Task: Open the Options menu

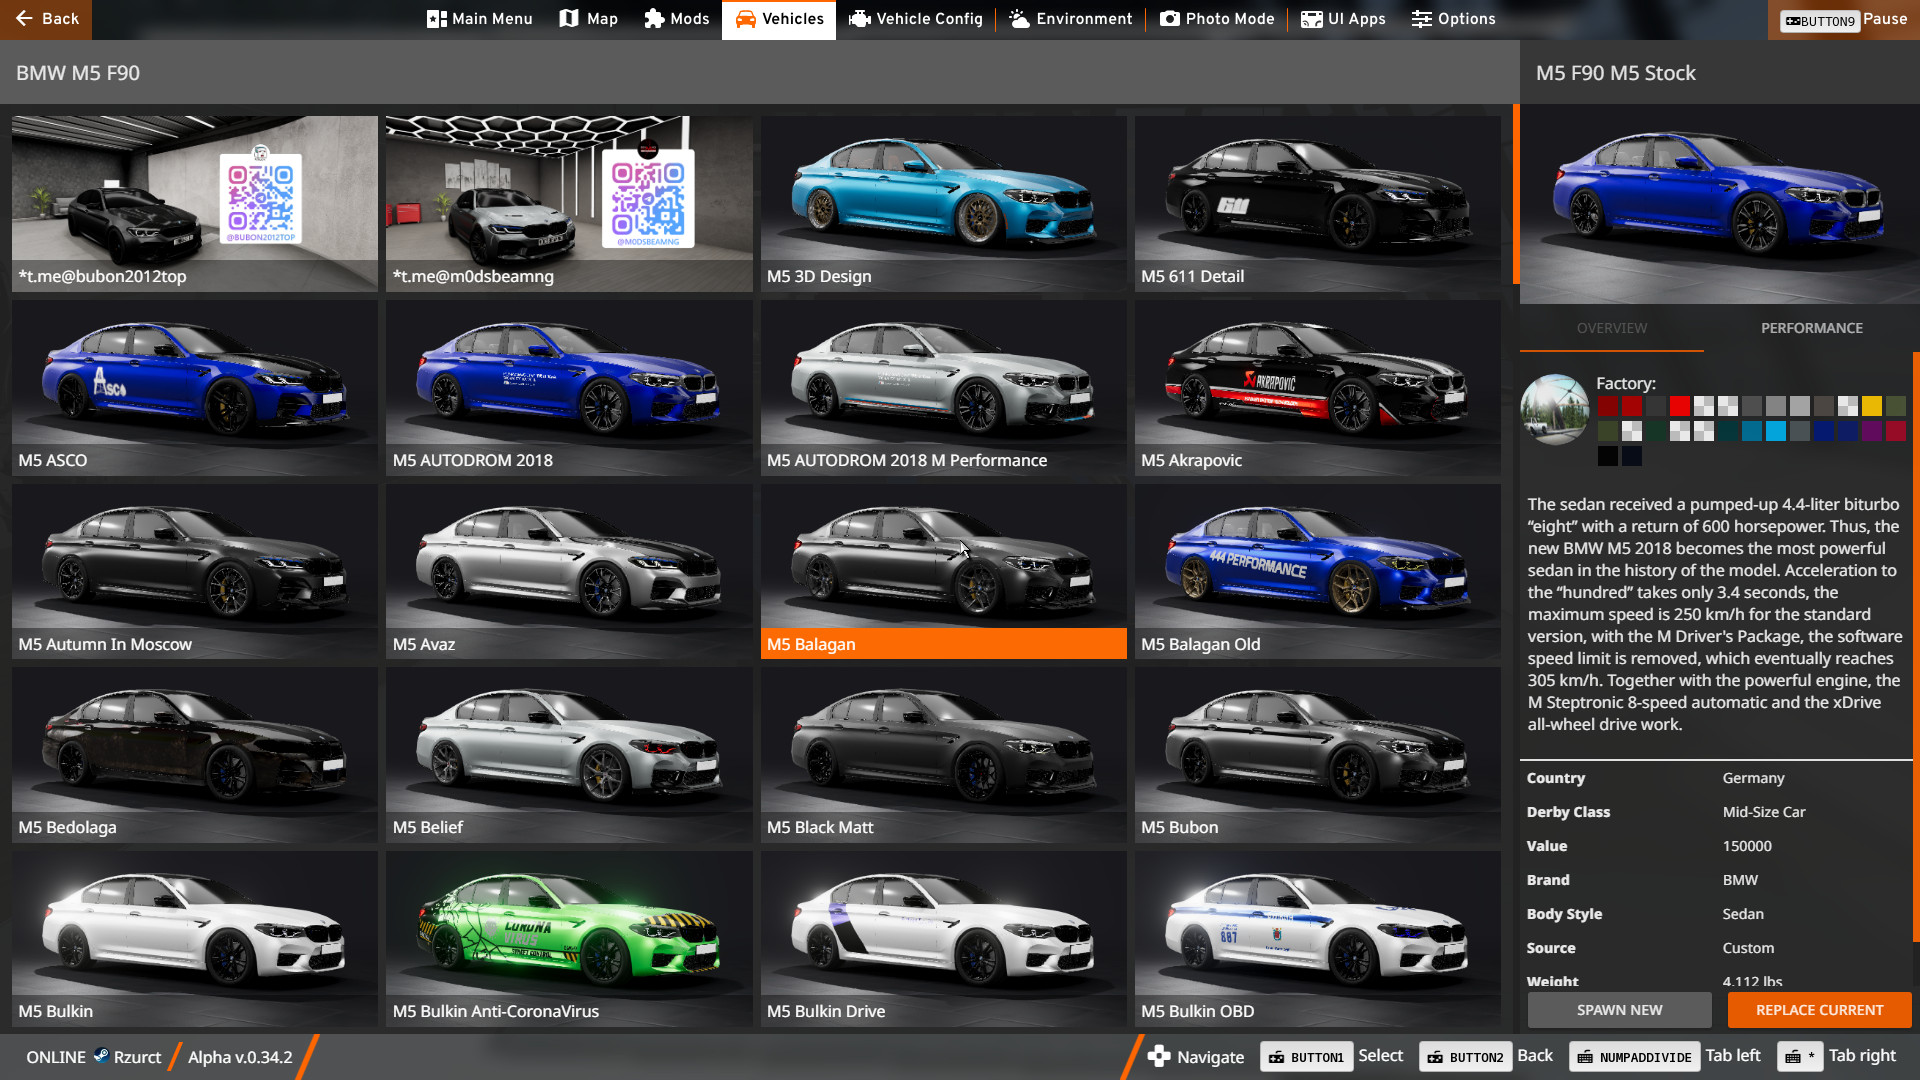Action: tap(1454, 19)
